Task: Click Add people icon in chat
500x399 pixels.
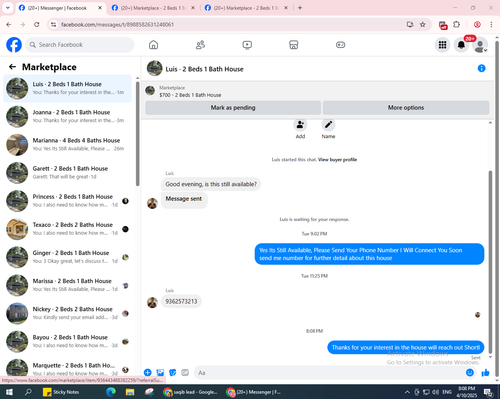Action: tap(300, 125)
